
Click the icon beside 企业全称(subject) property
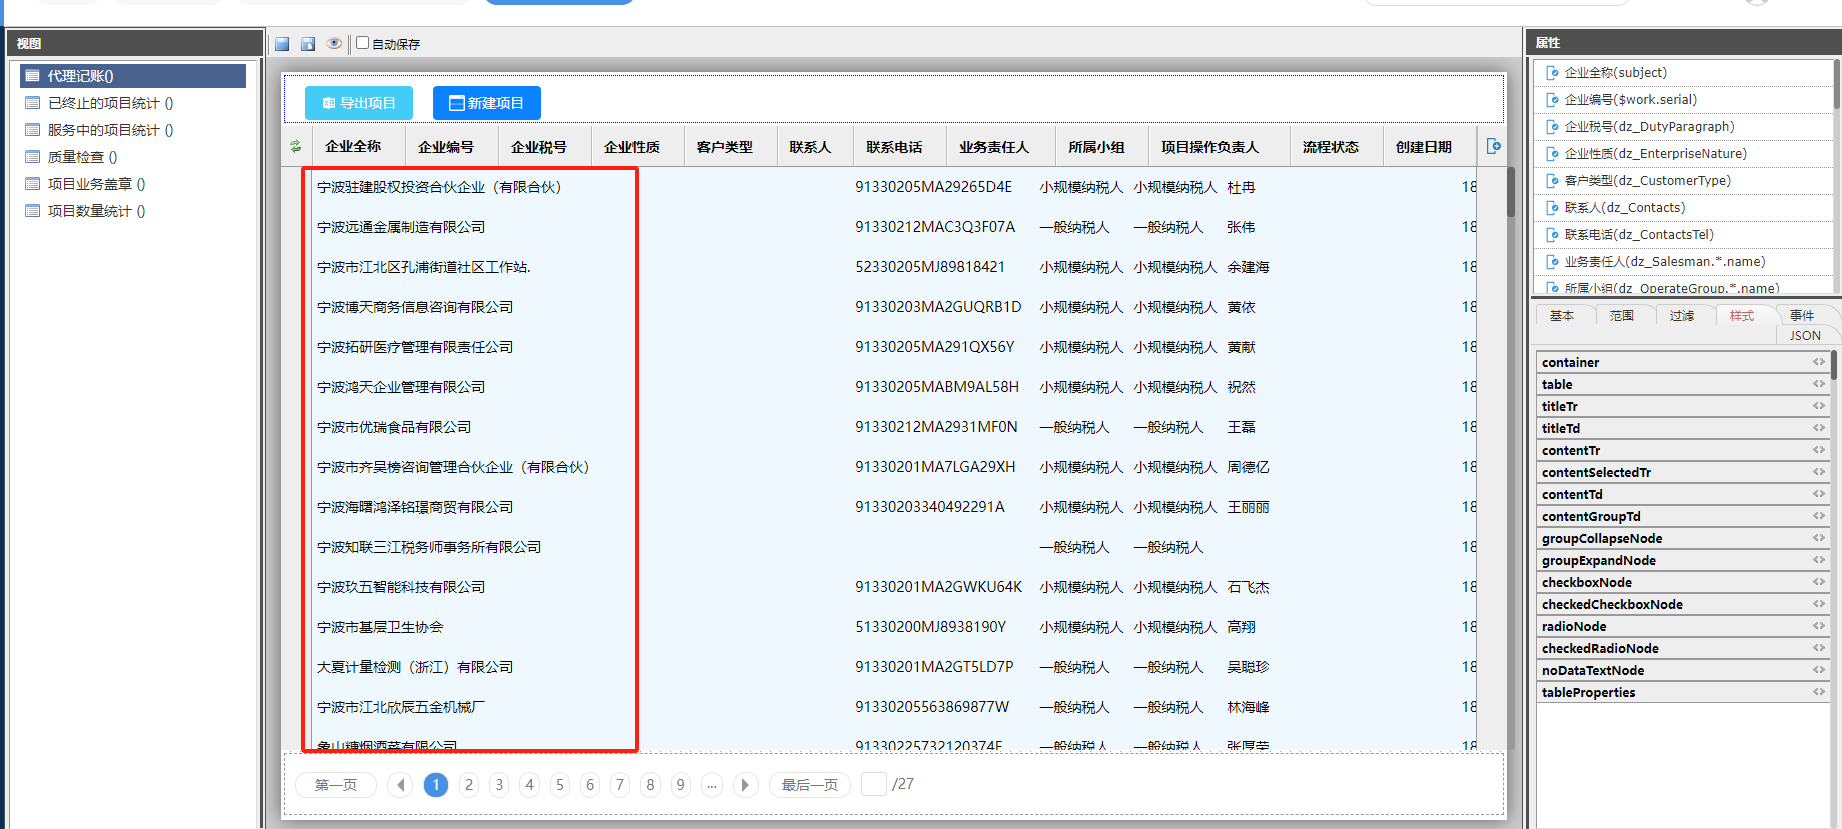1552,73
